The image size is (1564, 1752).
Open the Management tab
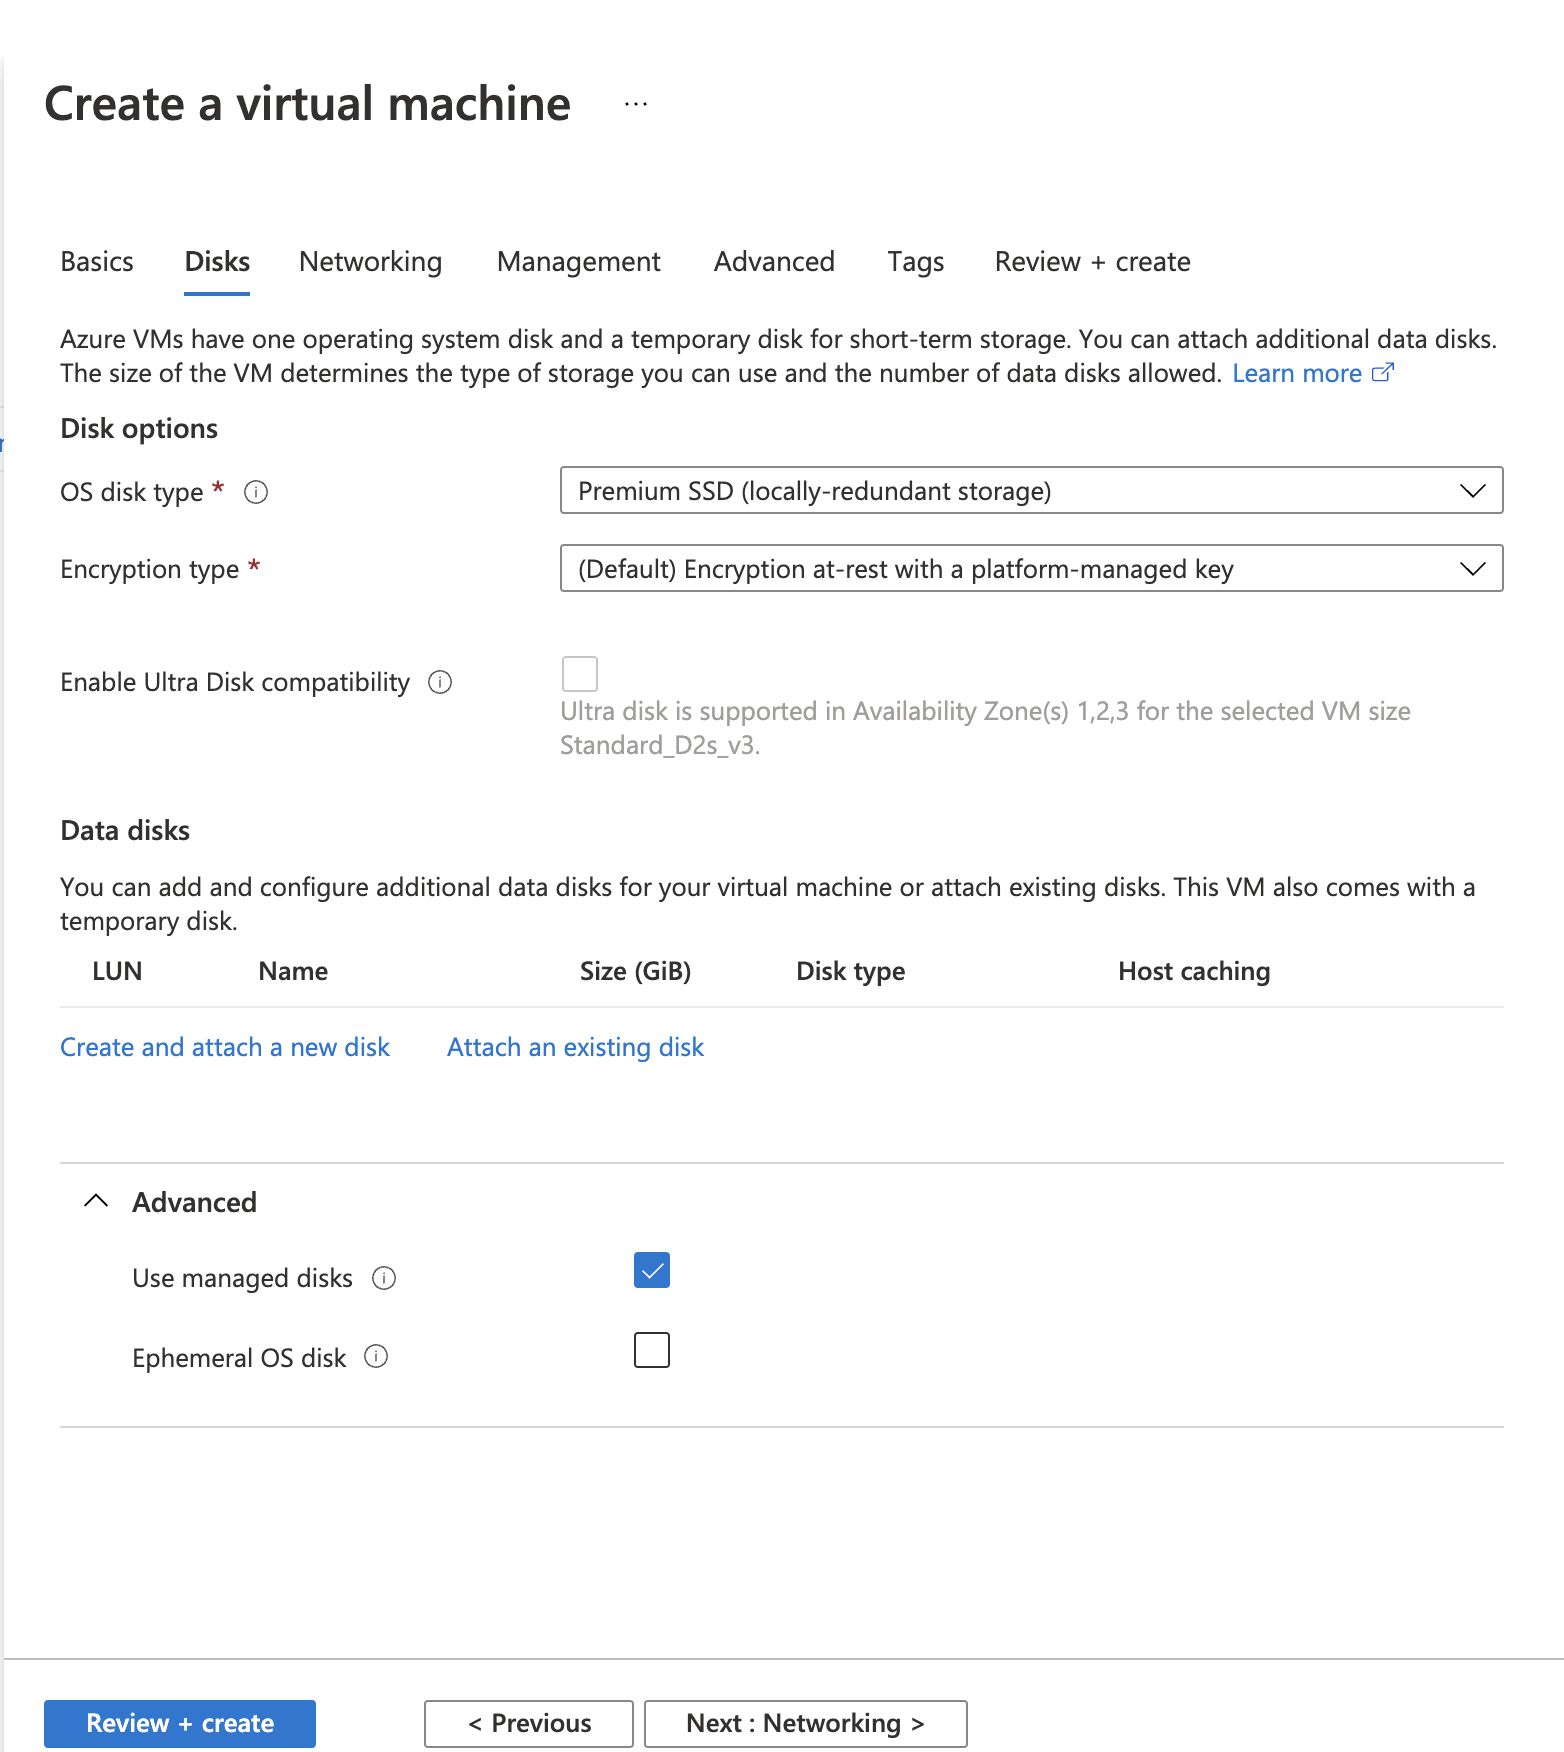click(x=577, y=261)
